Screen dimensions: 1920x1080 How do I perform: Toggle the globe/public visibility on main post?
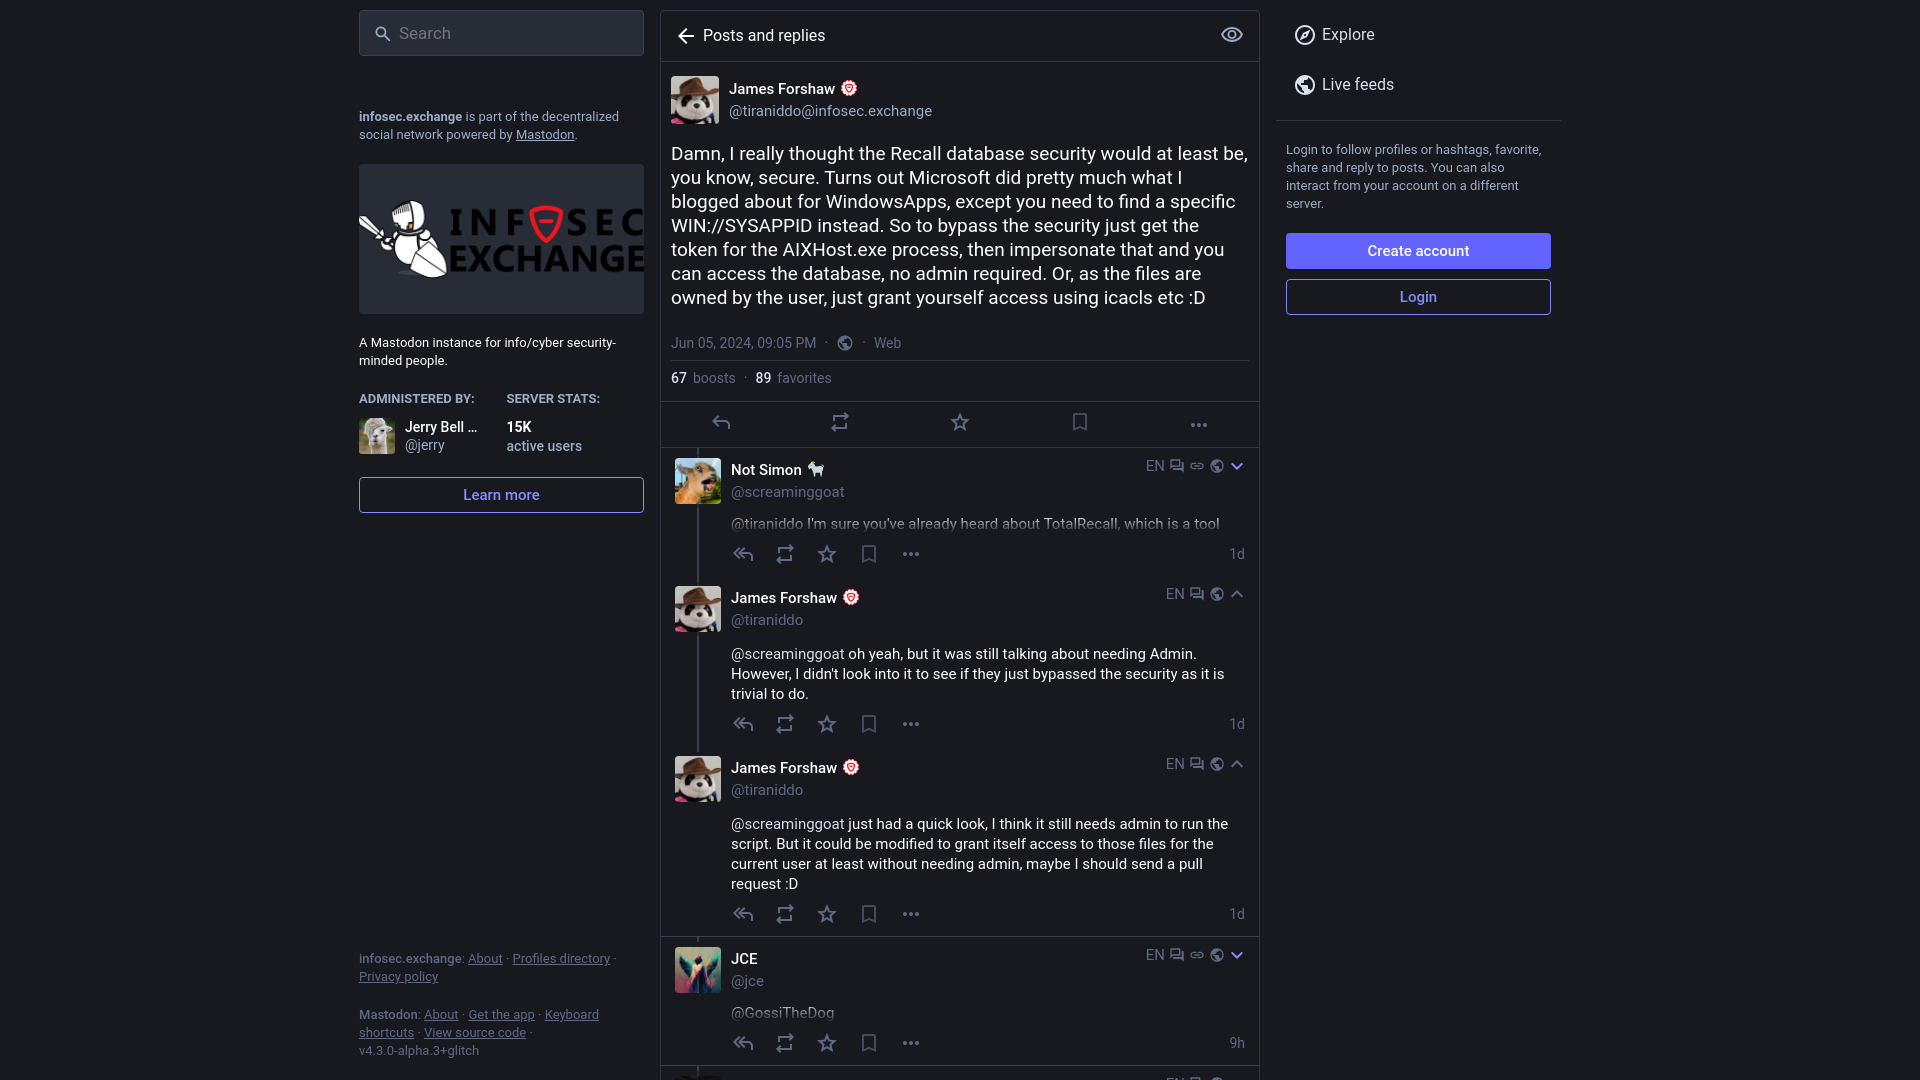pyautogui.click(x=844, y=343)
